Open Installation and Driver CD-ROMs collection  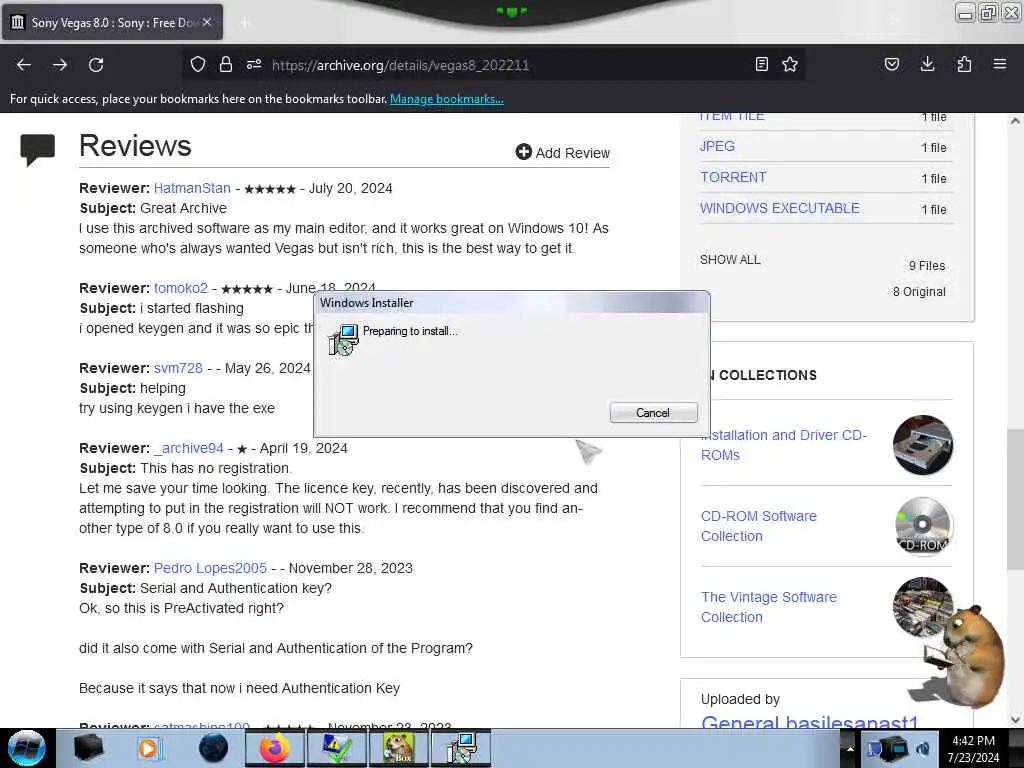[x=784, y=445]
